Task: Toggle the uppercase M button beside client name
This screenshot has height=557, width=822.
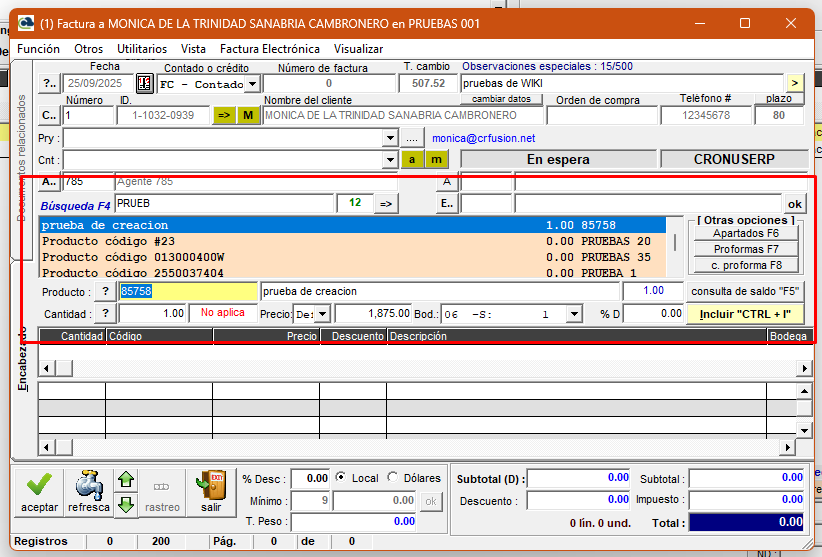Action: pyautogui.click(x=248, y=115)
